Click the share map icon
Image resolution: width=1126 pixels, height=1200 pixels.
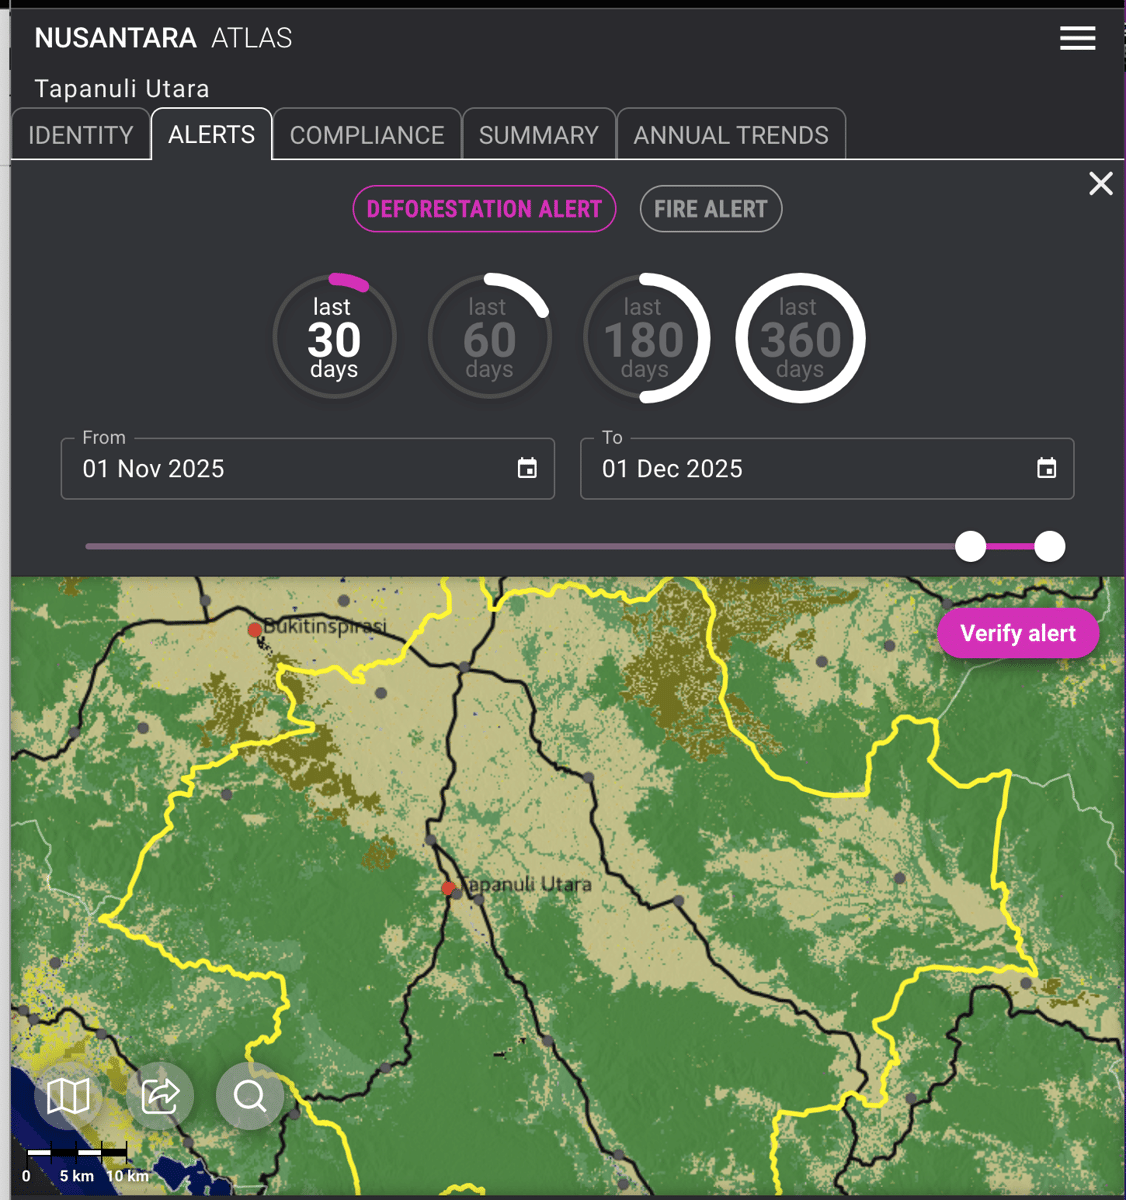click(x=158, y=1096)
